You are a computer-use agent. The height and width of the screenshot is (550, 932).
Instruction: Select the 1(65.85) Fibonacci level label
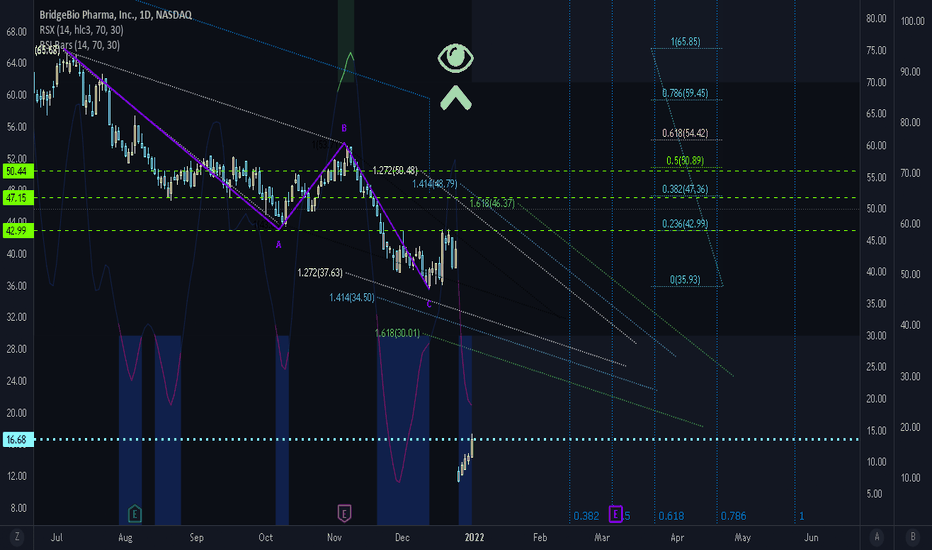coord(685,42)
